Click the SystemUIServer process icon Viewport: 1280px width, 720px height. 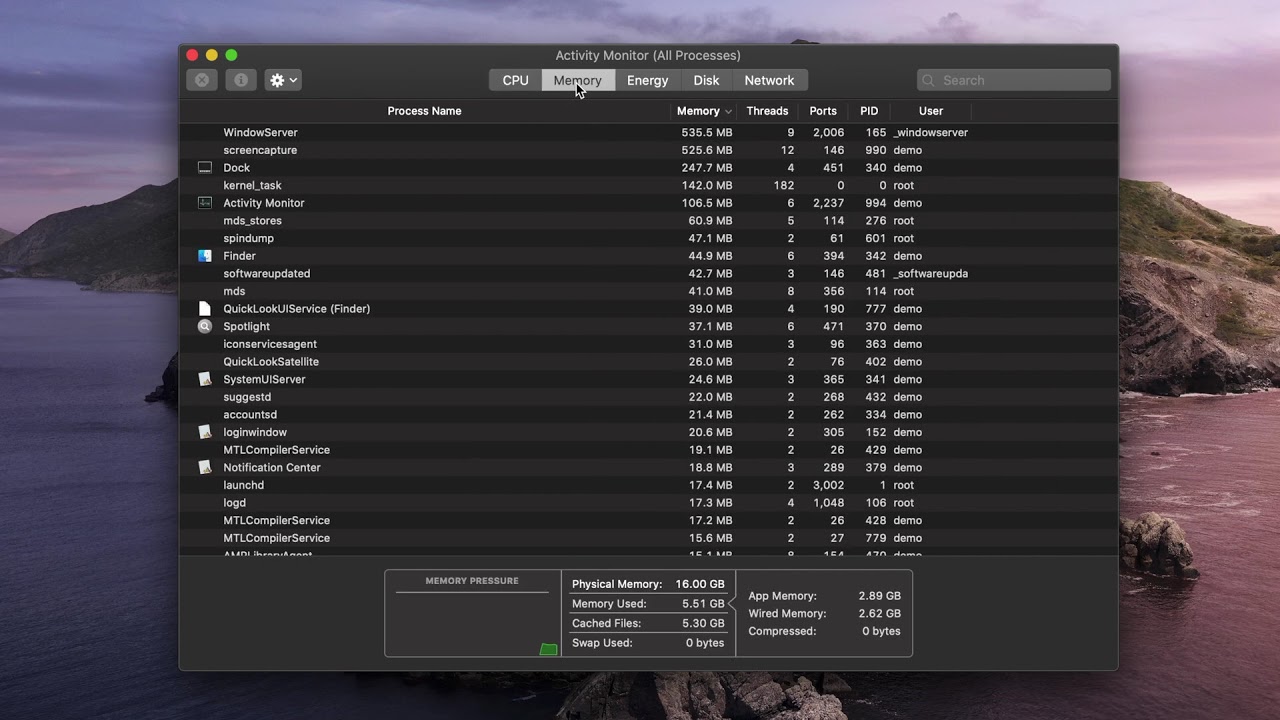[205, 379]
